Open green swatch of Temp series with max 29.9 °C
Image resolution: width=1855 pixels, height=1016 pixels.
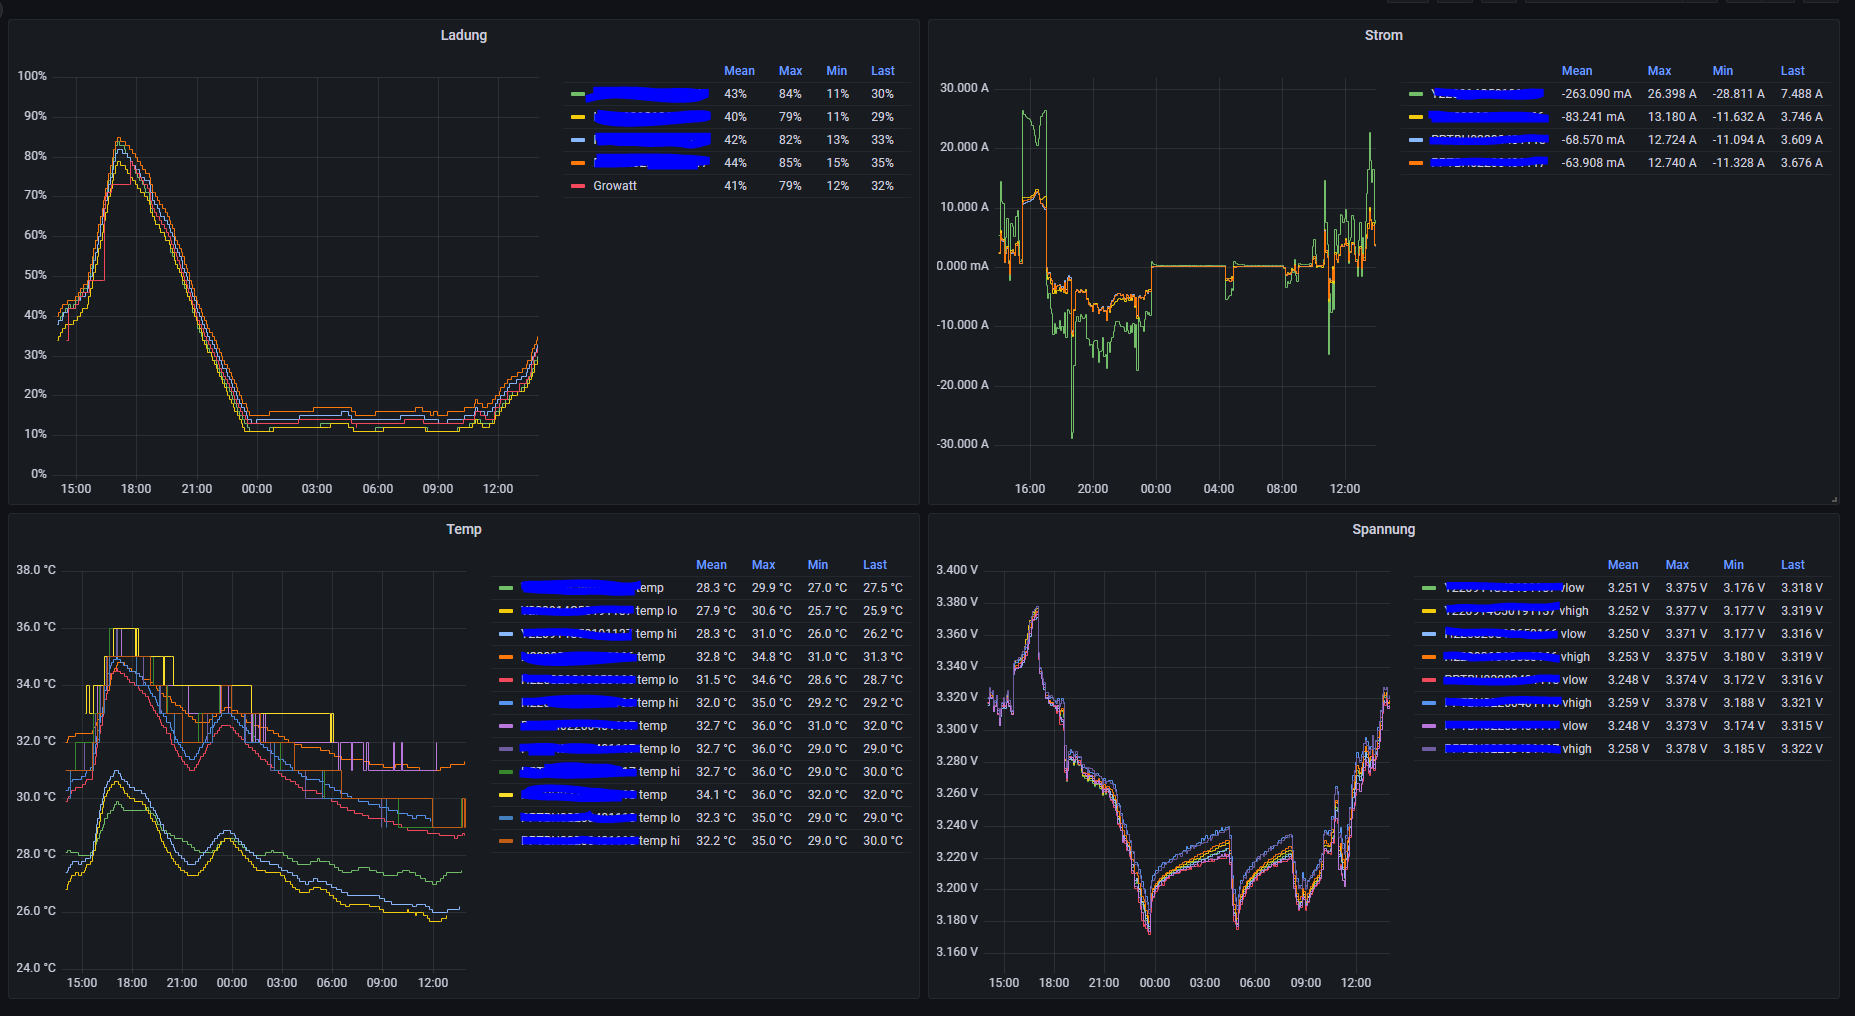pyautogui.click(x=505, y=588)
